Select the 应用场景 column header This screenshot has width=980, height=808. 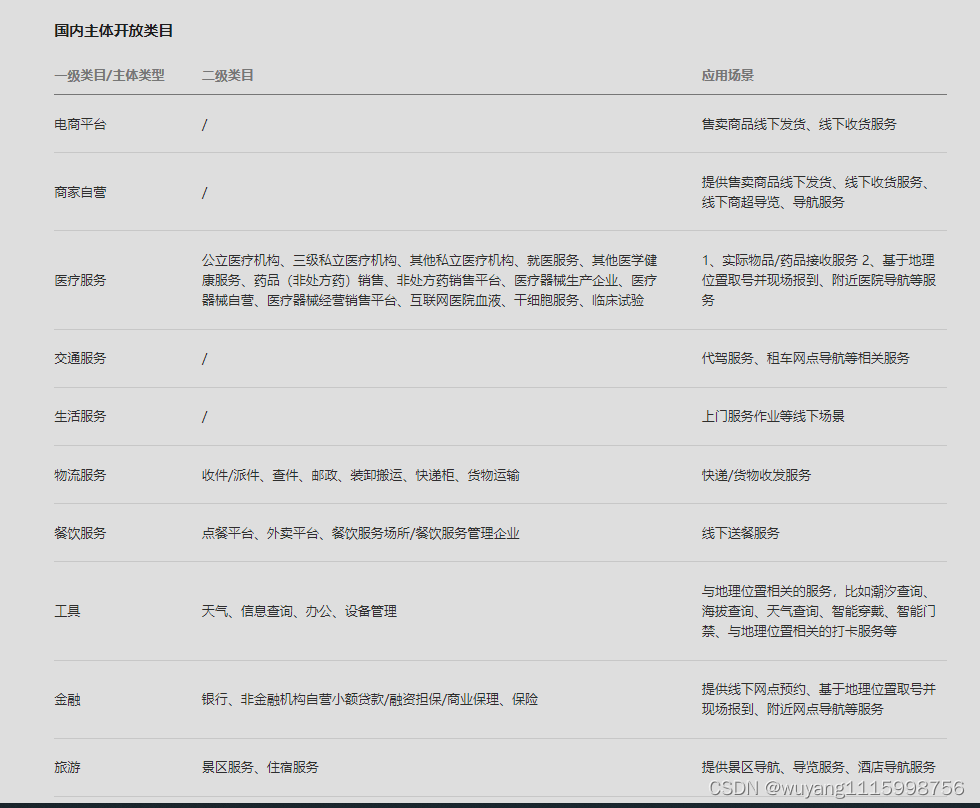tap(727, 75)
